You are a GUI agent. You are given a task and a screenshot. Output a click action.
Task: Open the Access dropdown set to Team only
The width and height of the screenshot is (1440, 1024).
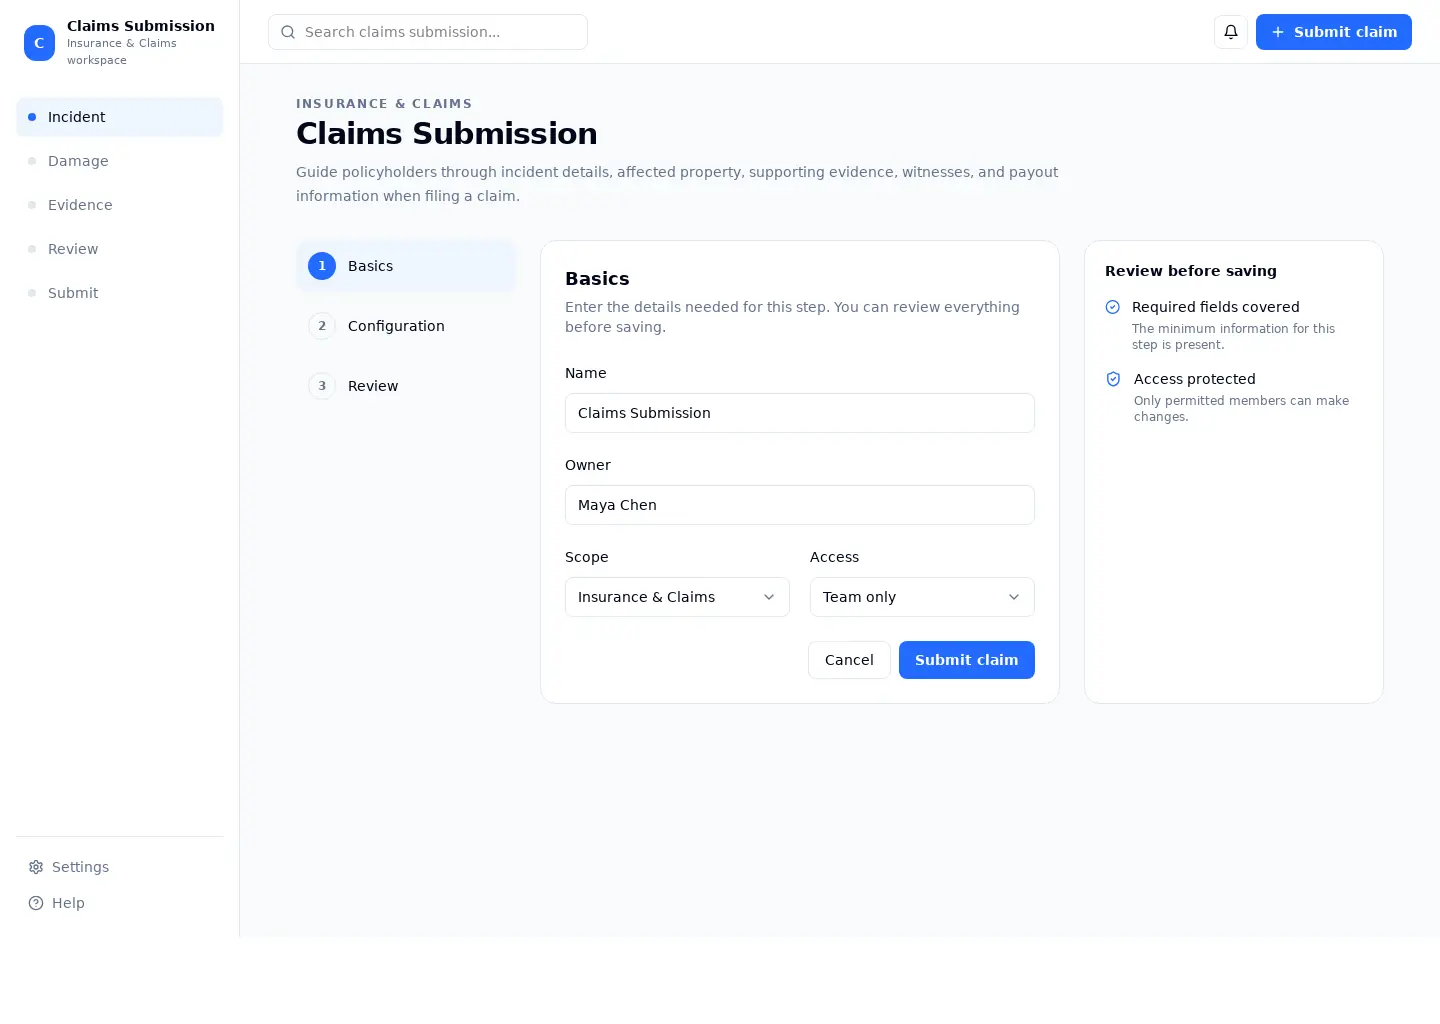(922, 597)
